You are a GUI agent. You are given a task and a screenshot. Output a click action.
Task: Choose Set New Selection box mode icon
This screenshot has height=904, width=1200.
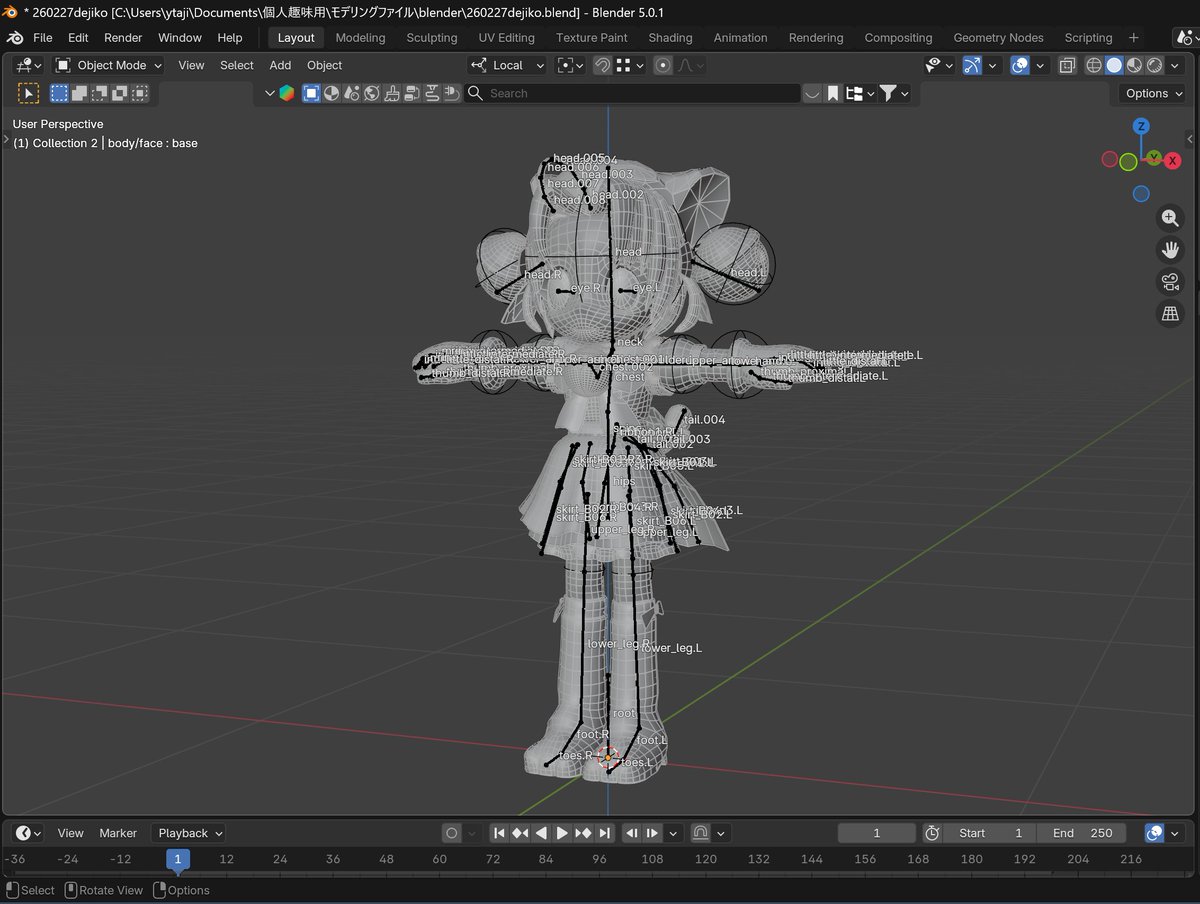(60, 93)
